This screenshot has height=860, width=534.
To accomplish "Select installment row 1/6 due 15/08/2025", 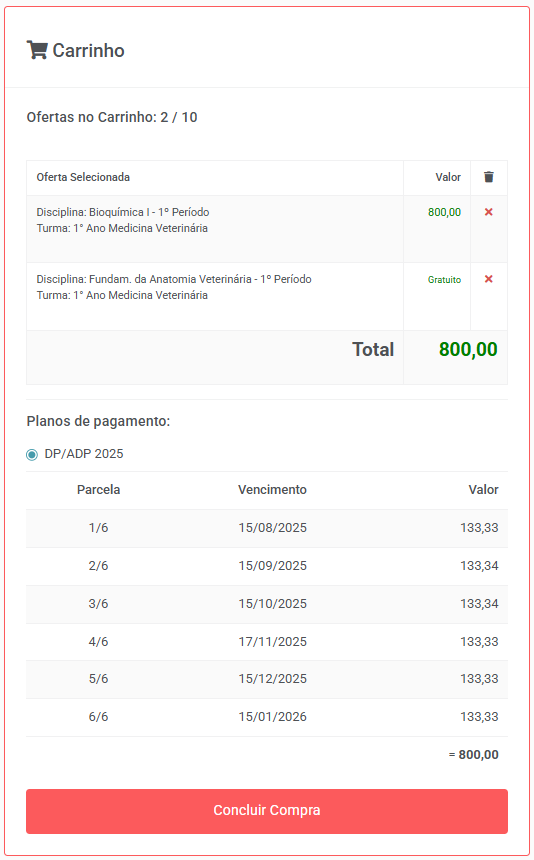I will point(267,528).
